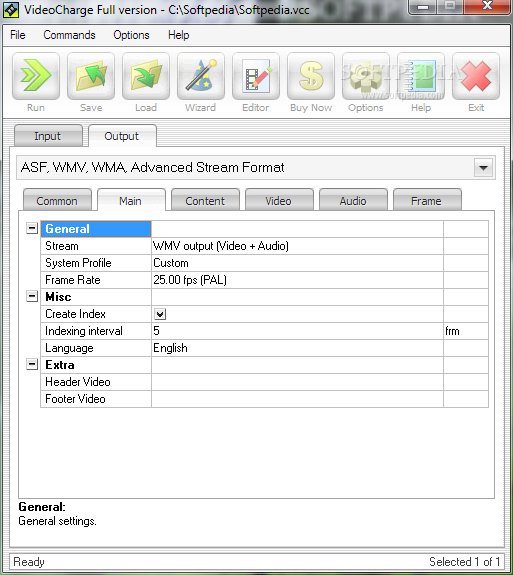
Task: Click the Indexing interval value 5
Action: [297, 331]
